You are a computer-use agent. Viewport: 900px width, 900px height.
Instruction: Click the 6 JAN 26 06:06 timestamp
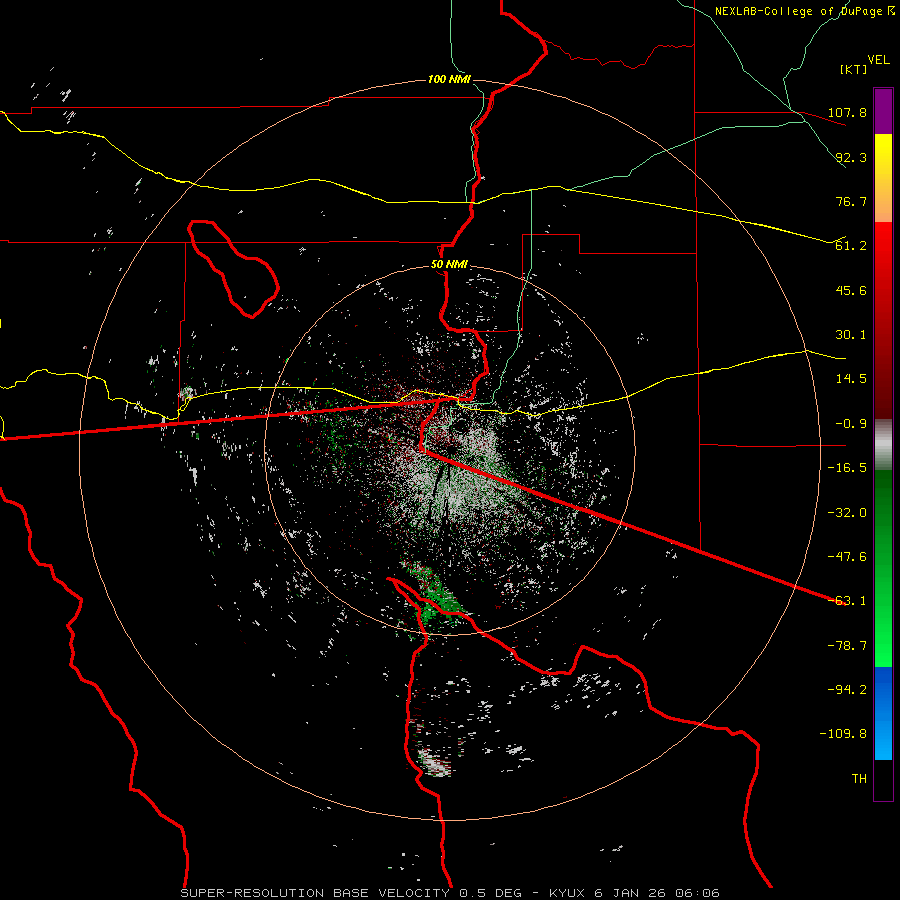click(x=657, y=893)
